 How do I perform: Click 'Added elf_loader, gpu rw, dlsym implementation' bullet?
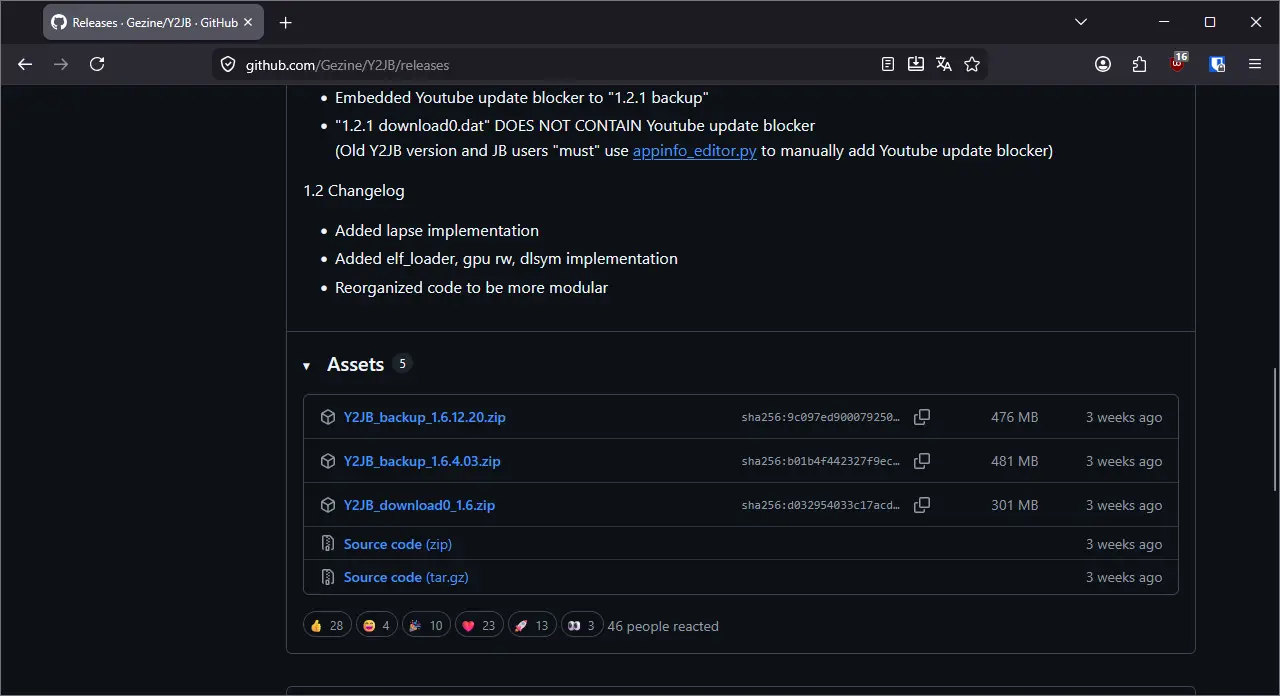click(506, 258)
